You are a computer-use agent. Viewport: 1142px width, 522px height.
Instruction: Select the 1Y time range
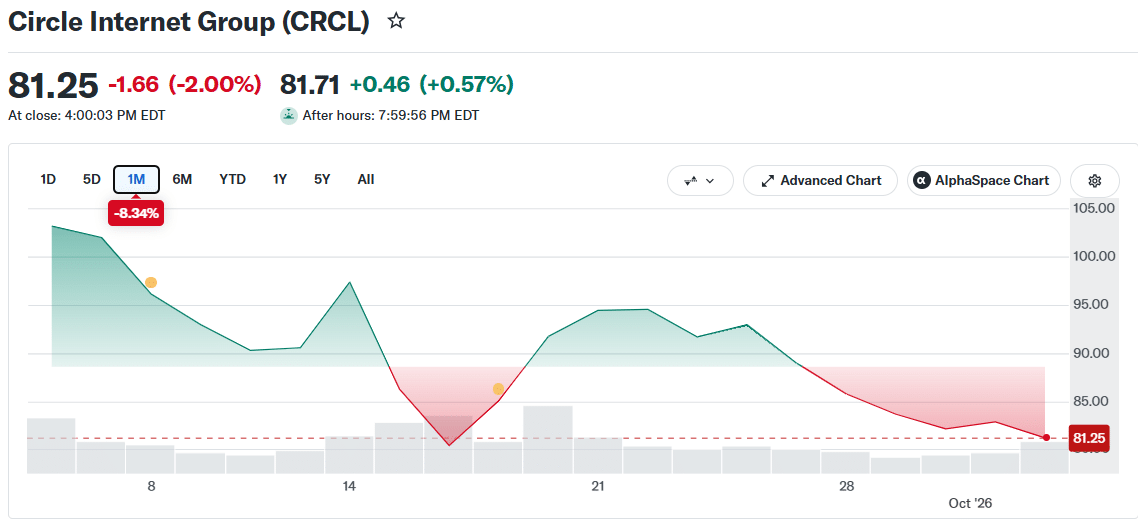click(x=280, y=179)
